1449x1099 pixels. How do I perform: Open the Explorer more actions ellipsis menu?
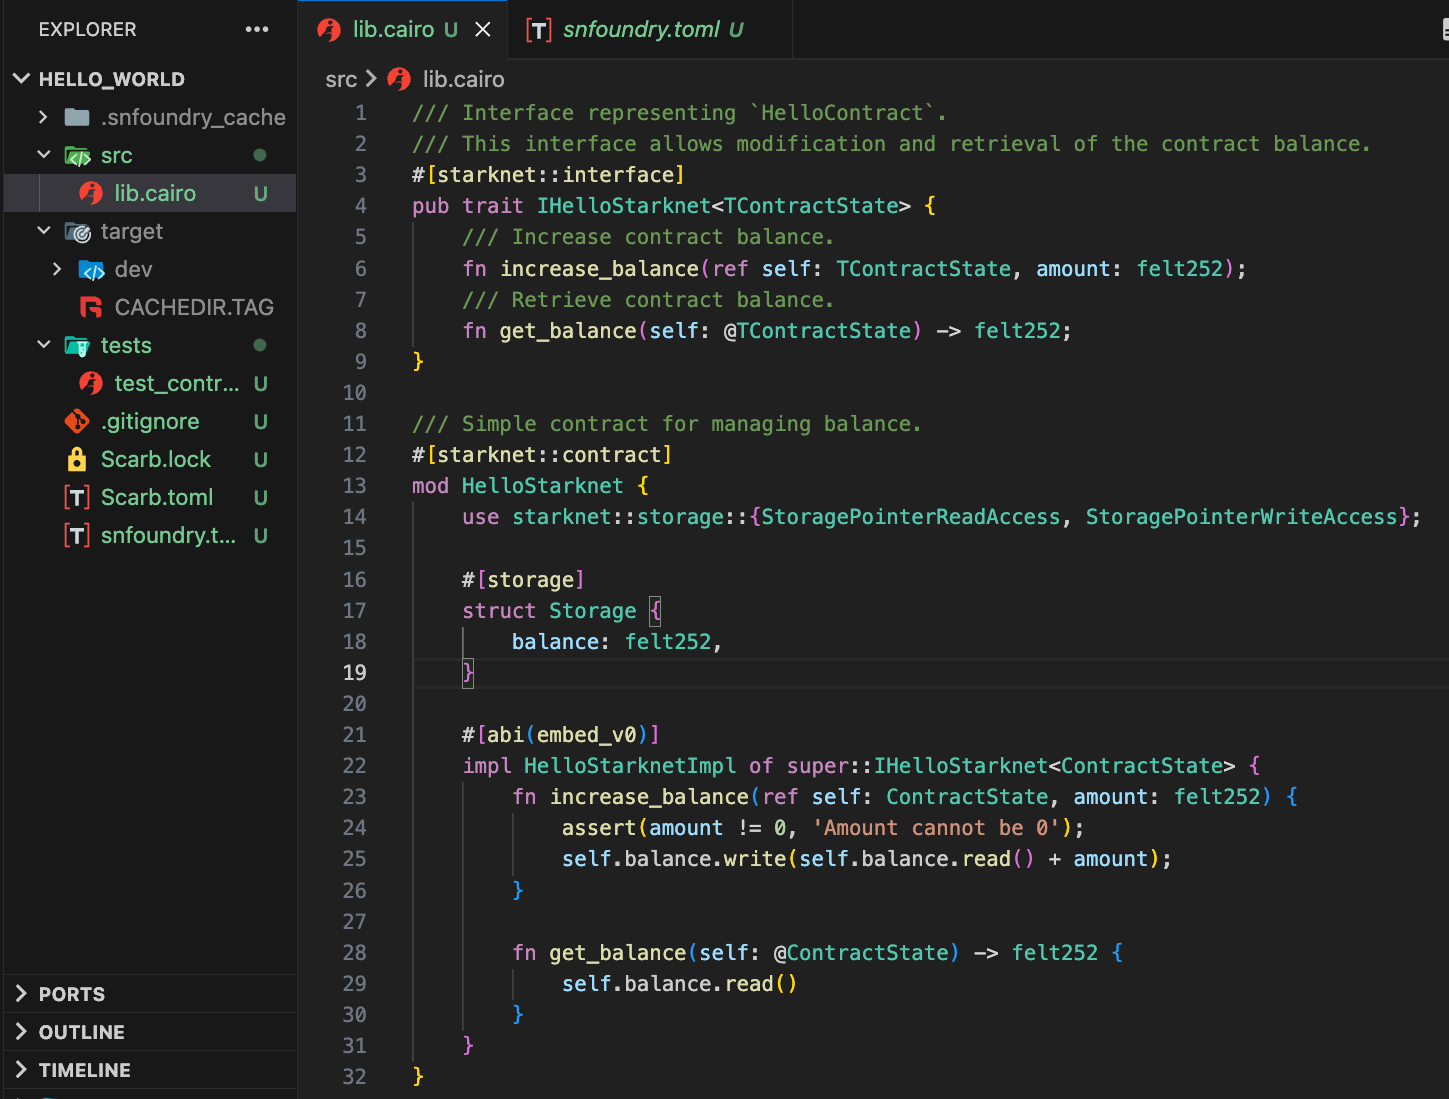(x=257, y=30)
